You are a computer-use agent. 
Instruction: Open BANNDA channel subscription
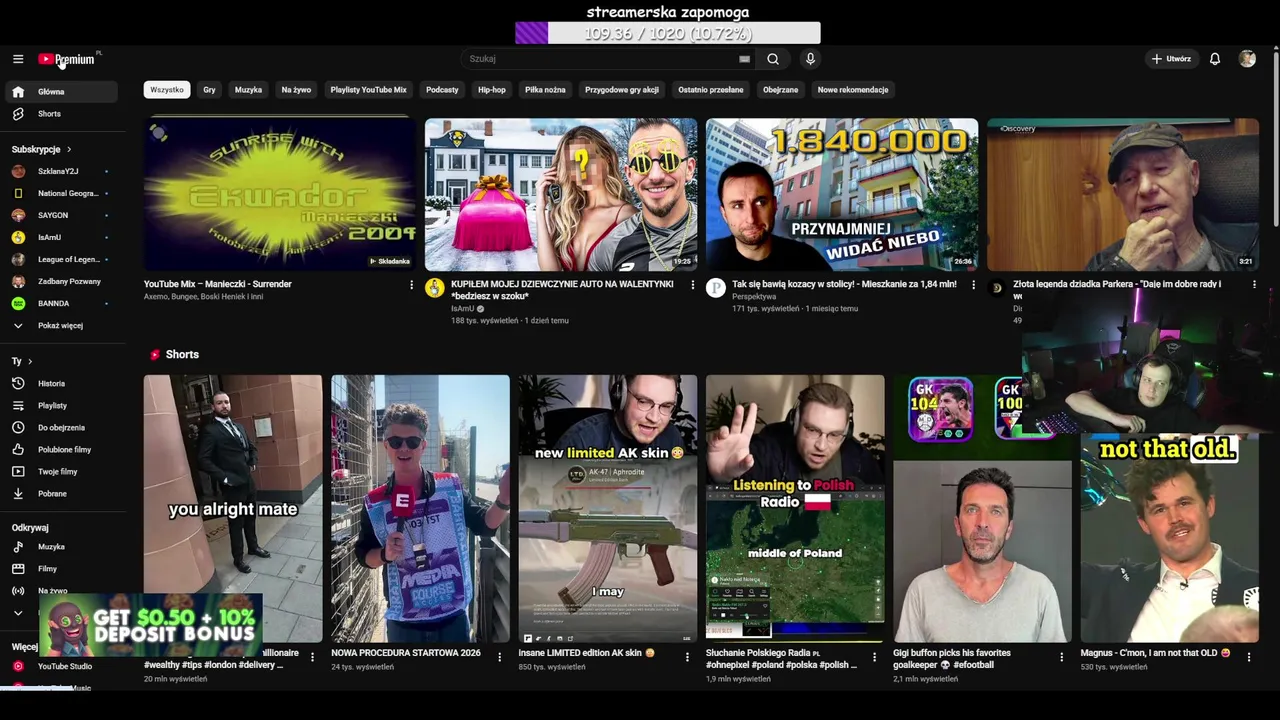(60, 304)
